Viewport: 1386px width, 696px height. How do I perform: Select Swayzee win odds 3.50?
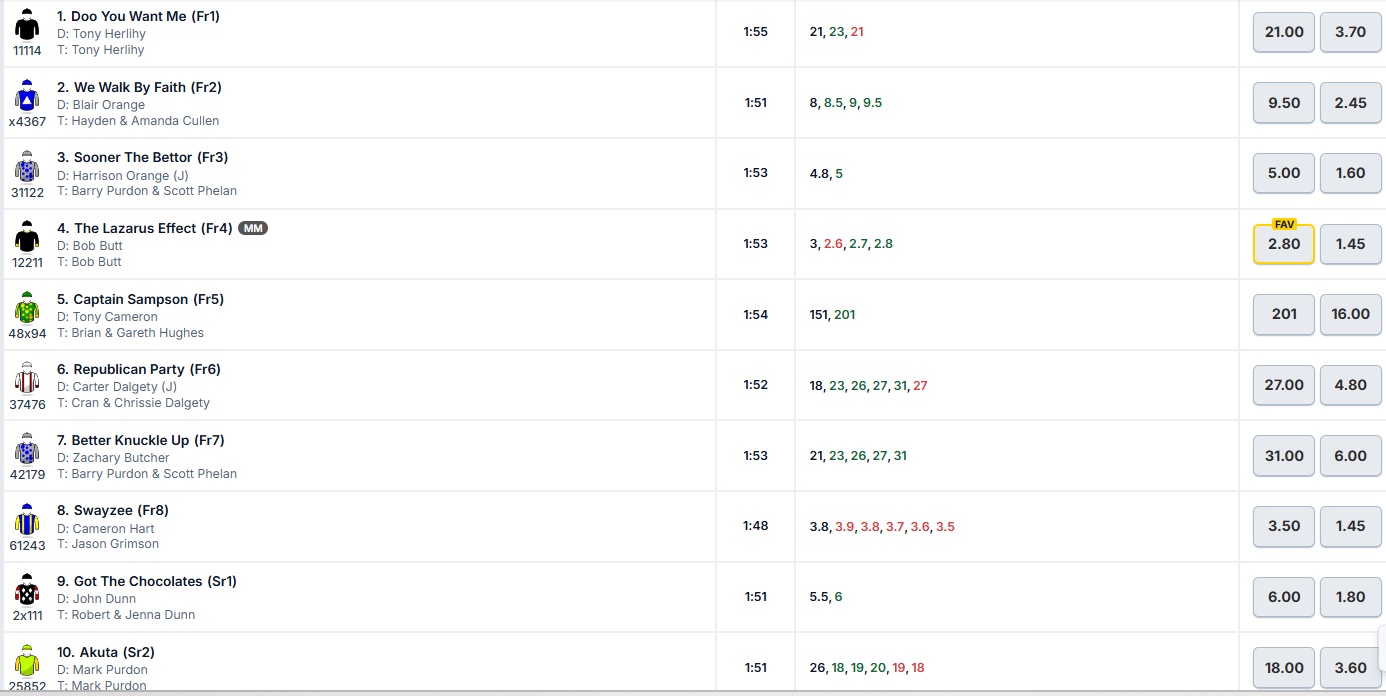1283,526
